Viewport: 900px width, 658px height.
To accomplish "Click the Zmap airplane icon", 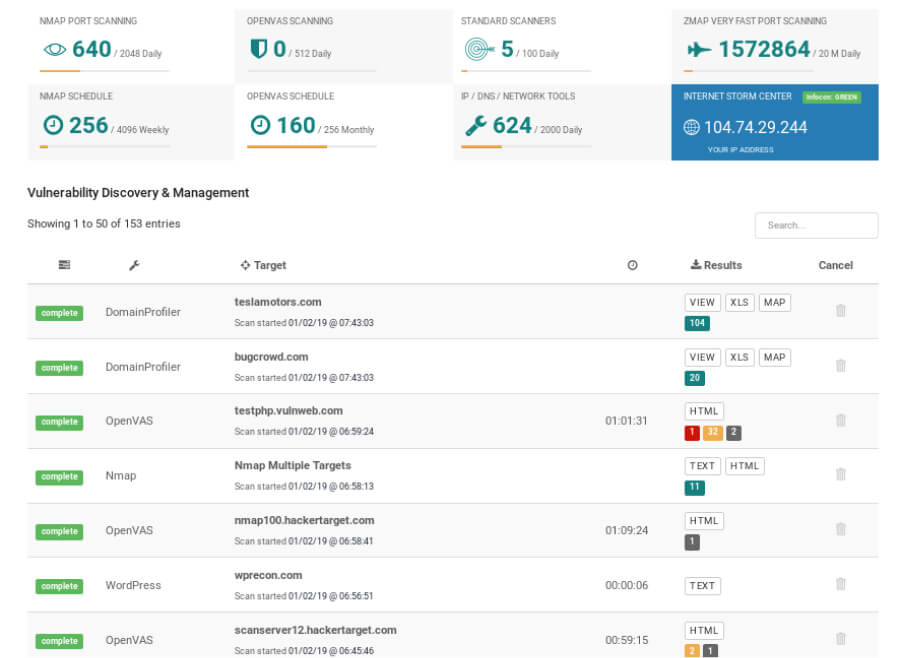I will pos(699,50).
